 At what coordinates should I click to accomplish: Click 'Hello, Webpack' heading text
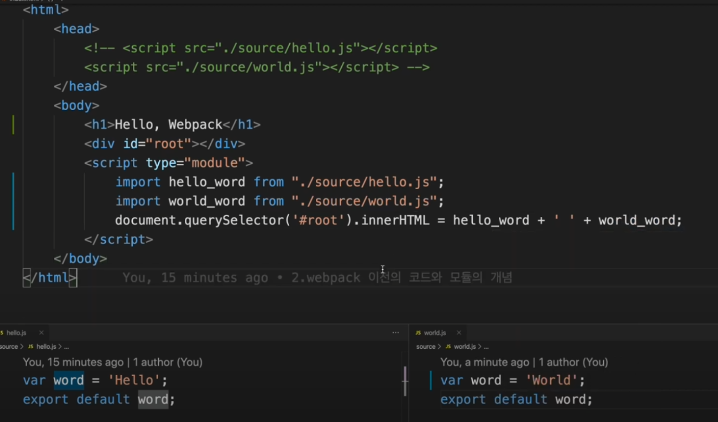pos(169,124)
